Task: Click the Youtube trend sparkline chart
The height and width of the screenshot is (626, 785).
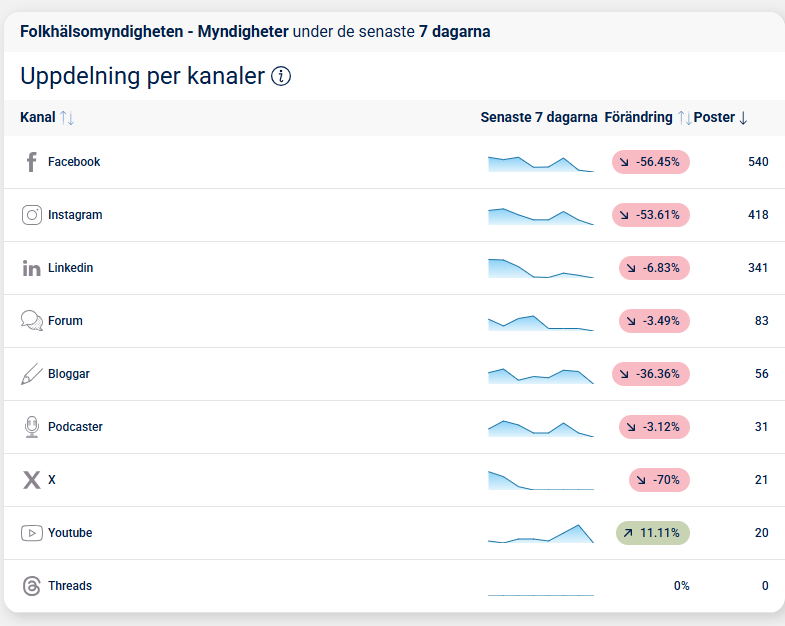Action: [540, 535]
